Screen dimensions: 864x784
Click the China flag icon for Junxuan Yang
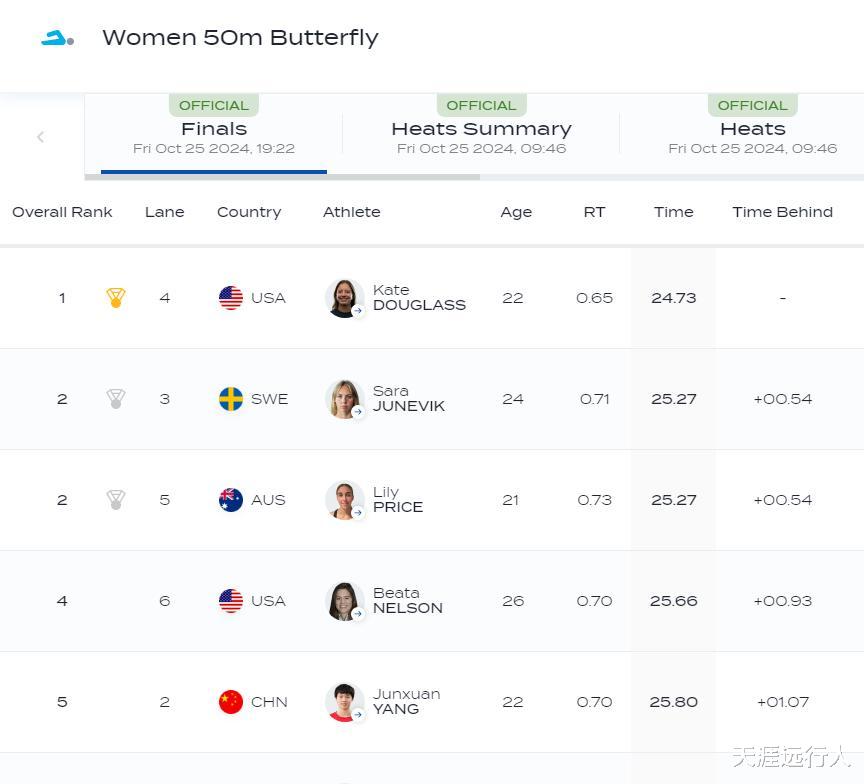point(231,702)
